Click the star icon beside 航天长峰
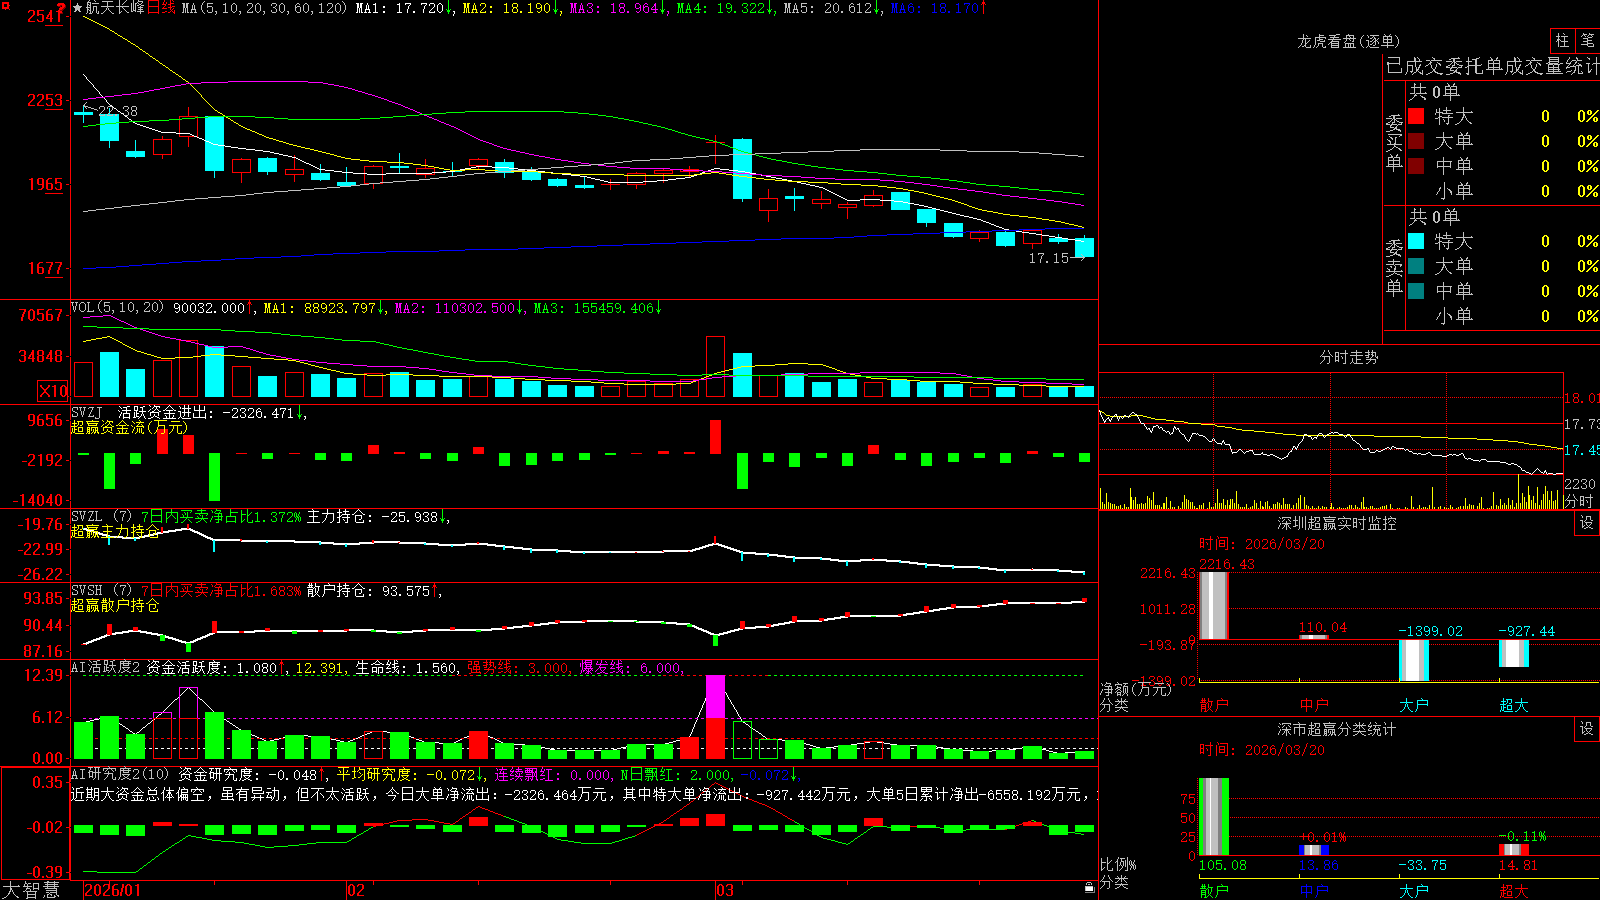The width and height of the screenshot is (1600, 900). (x=78, y=8)
